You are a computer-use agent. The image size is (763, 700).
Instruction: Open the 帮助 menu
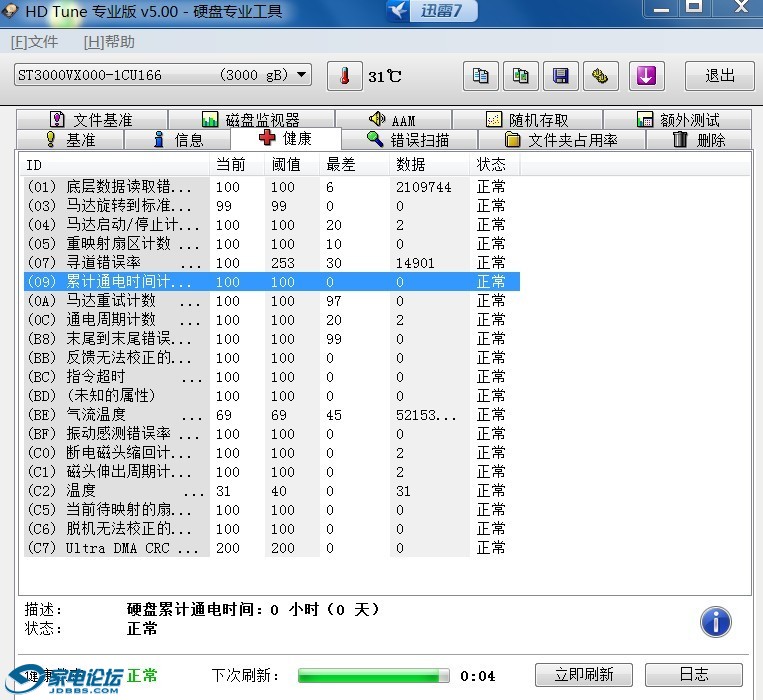108,42
